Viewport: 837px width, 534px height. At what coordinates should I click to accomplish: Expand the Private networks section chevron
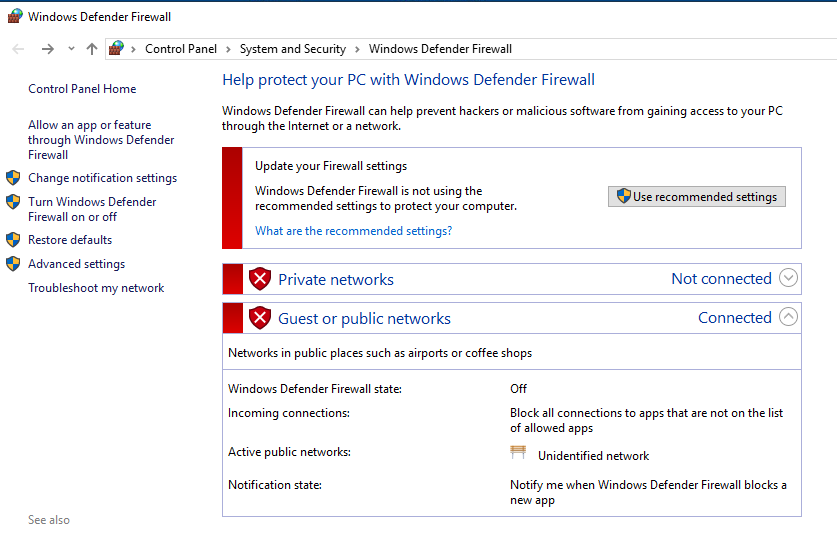click(x=788, y=278)
